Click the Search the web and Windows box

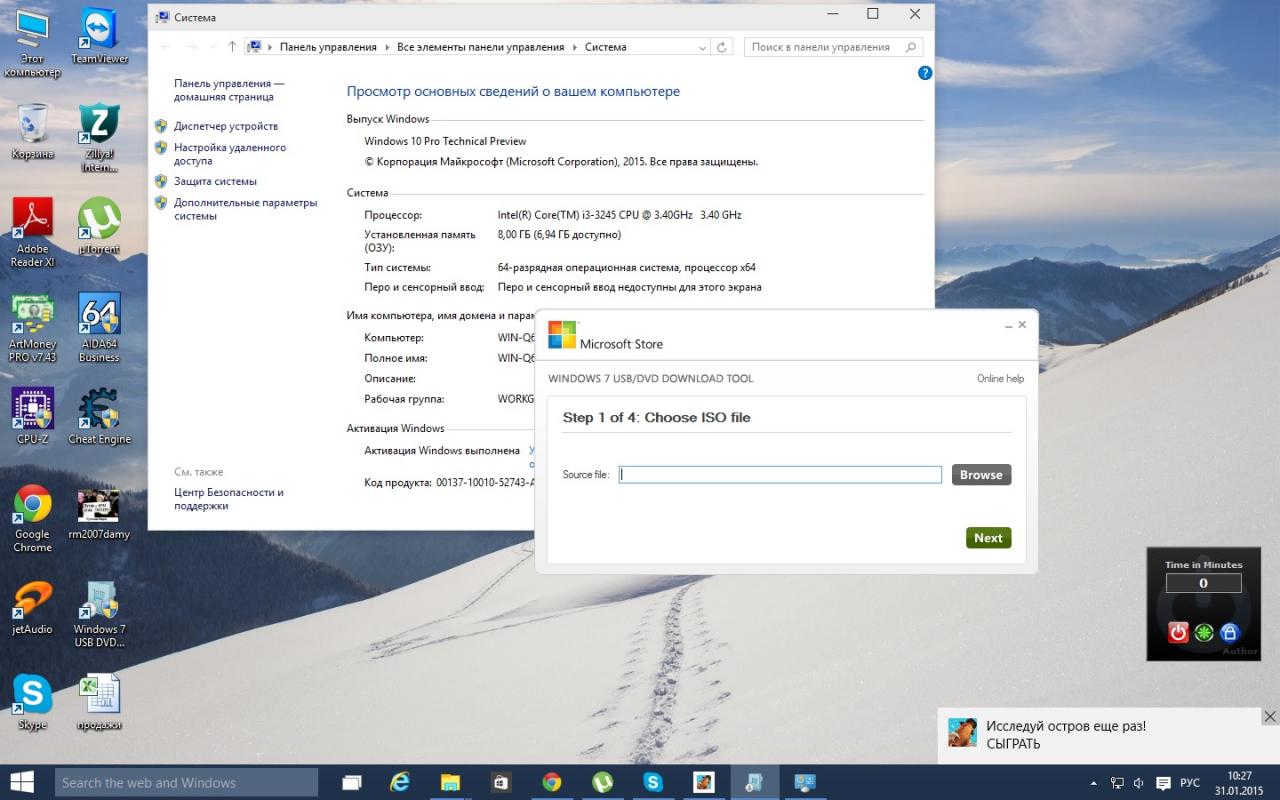click(x=186, y=782)
